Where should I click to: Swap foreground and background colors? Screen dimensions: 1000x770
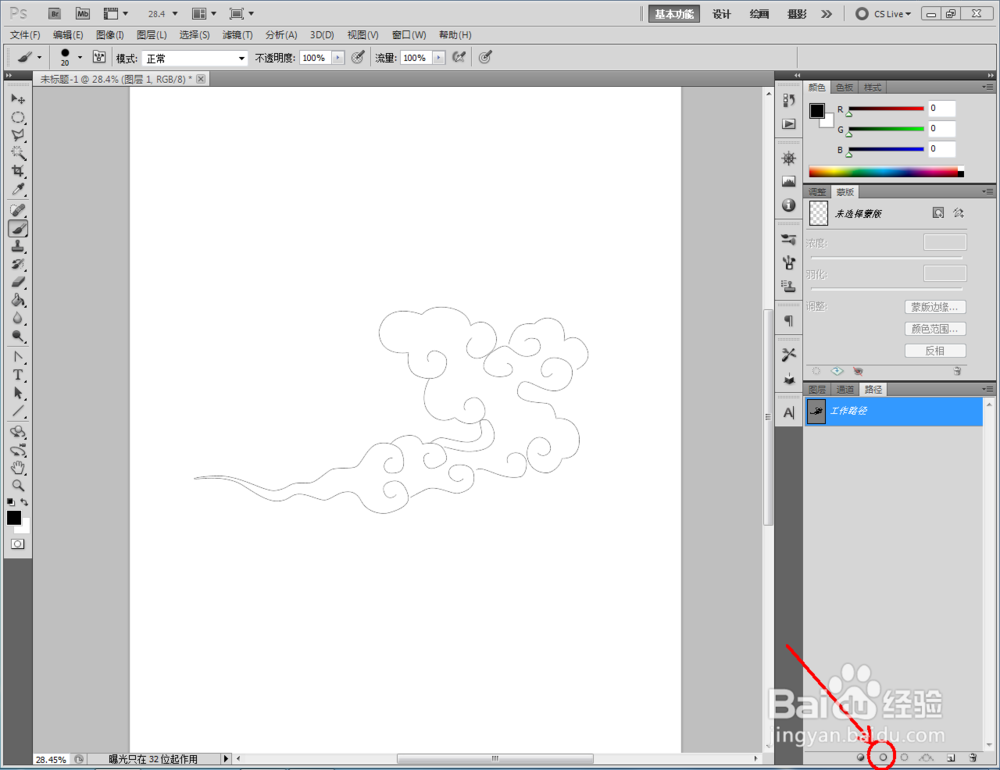[x=24, y=502]
